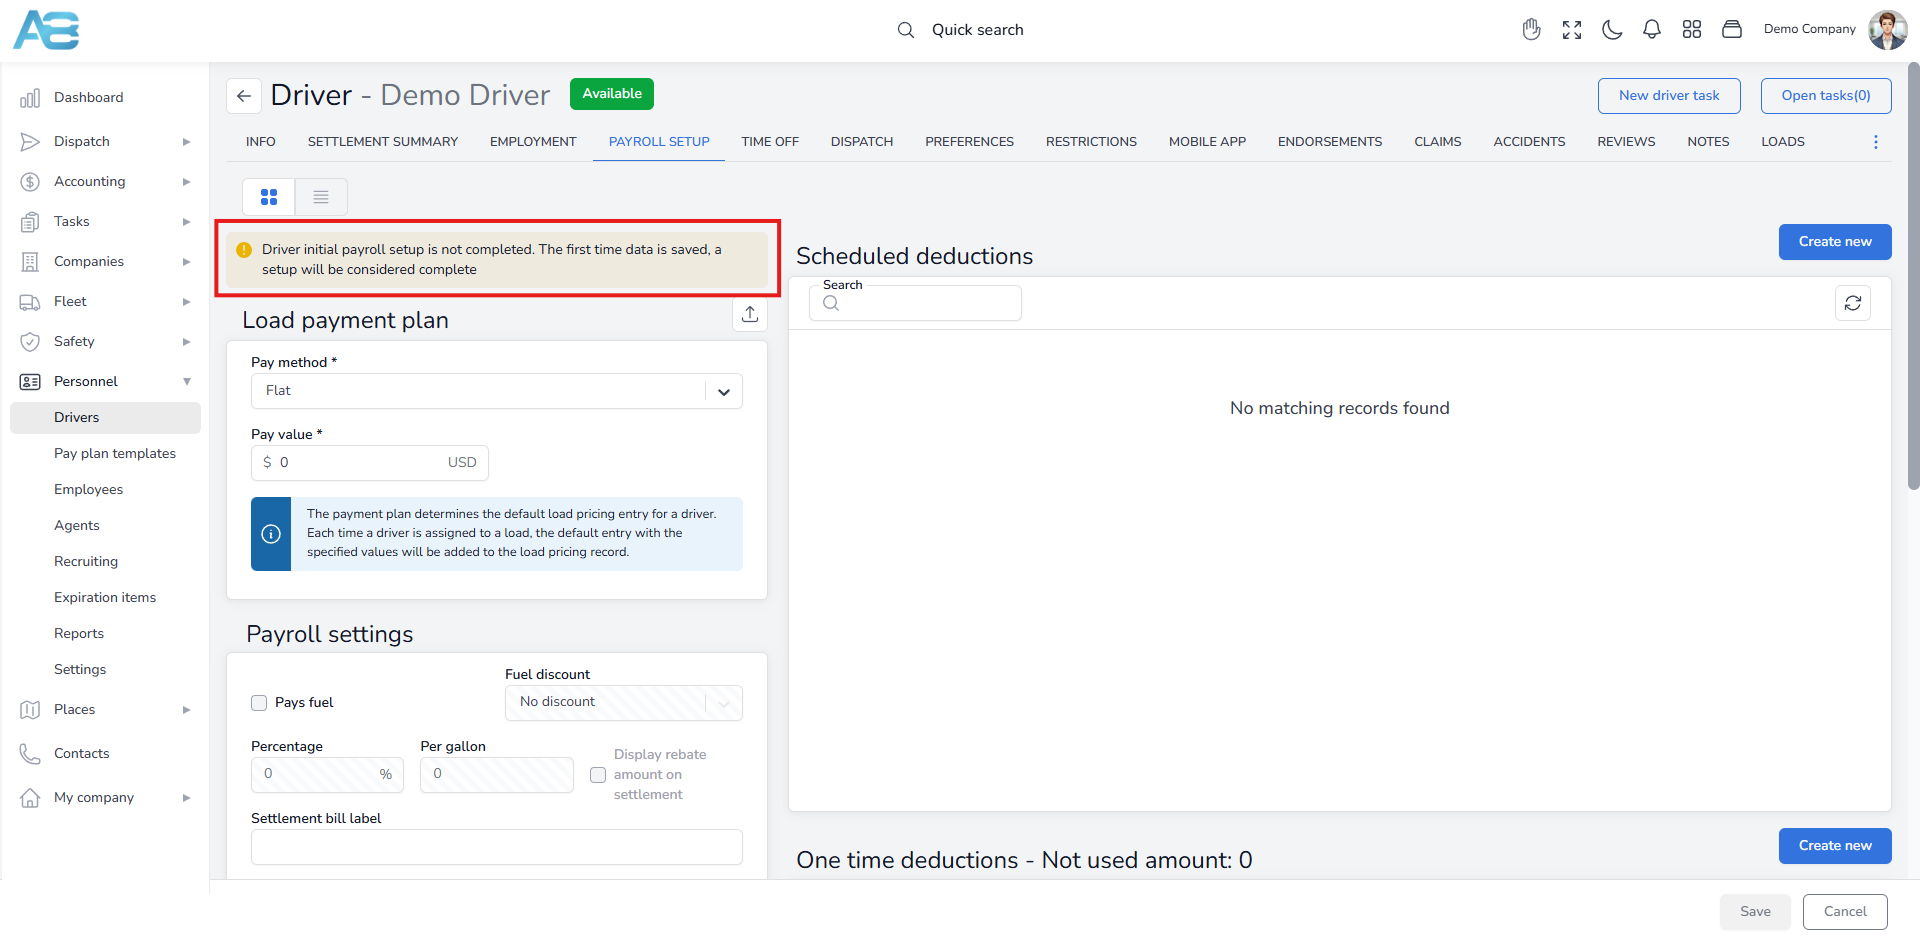Select the ENDORSEMENTS tab
This screenshot has height=943, width=1920.
coord(1329,142)
